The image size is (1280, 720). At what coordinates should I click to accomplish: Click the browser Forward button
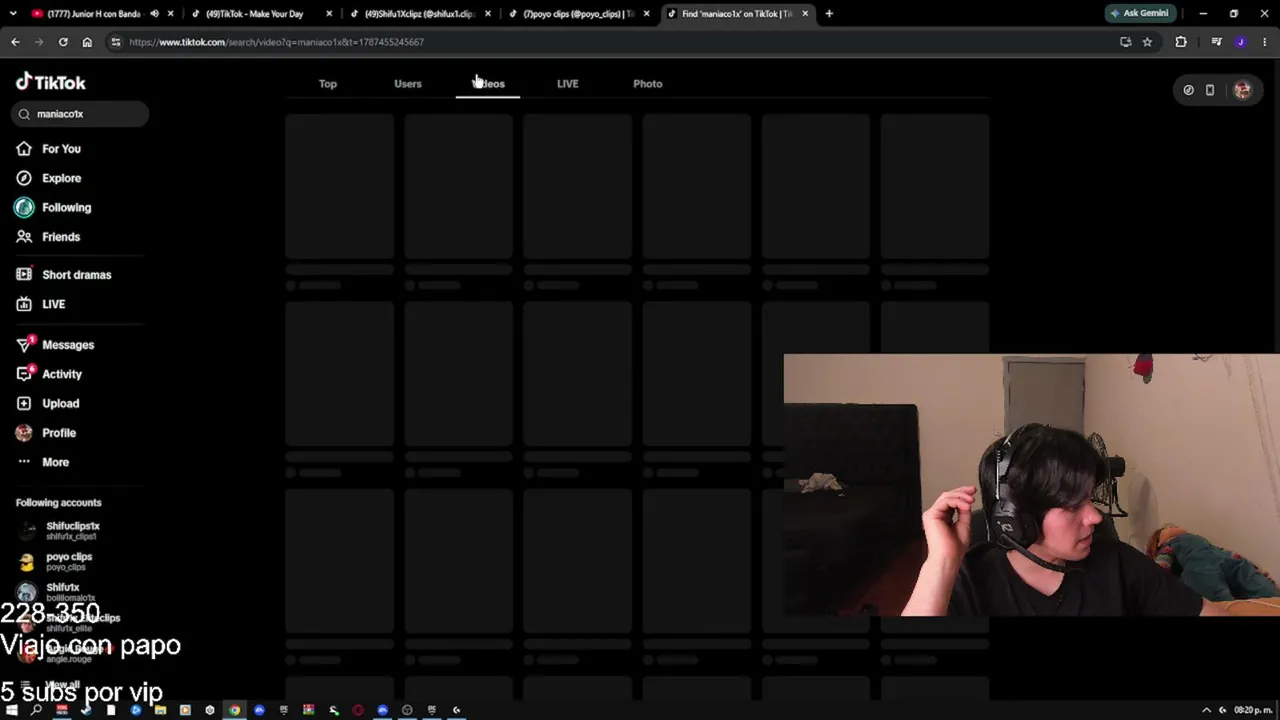tap(39, 42)
